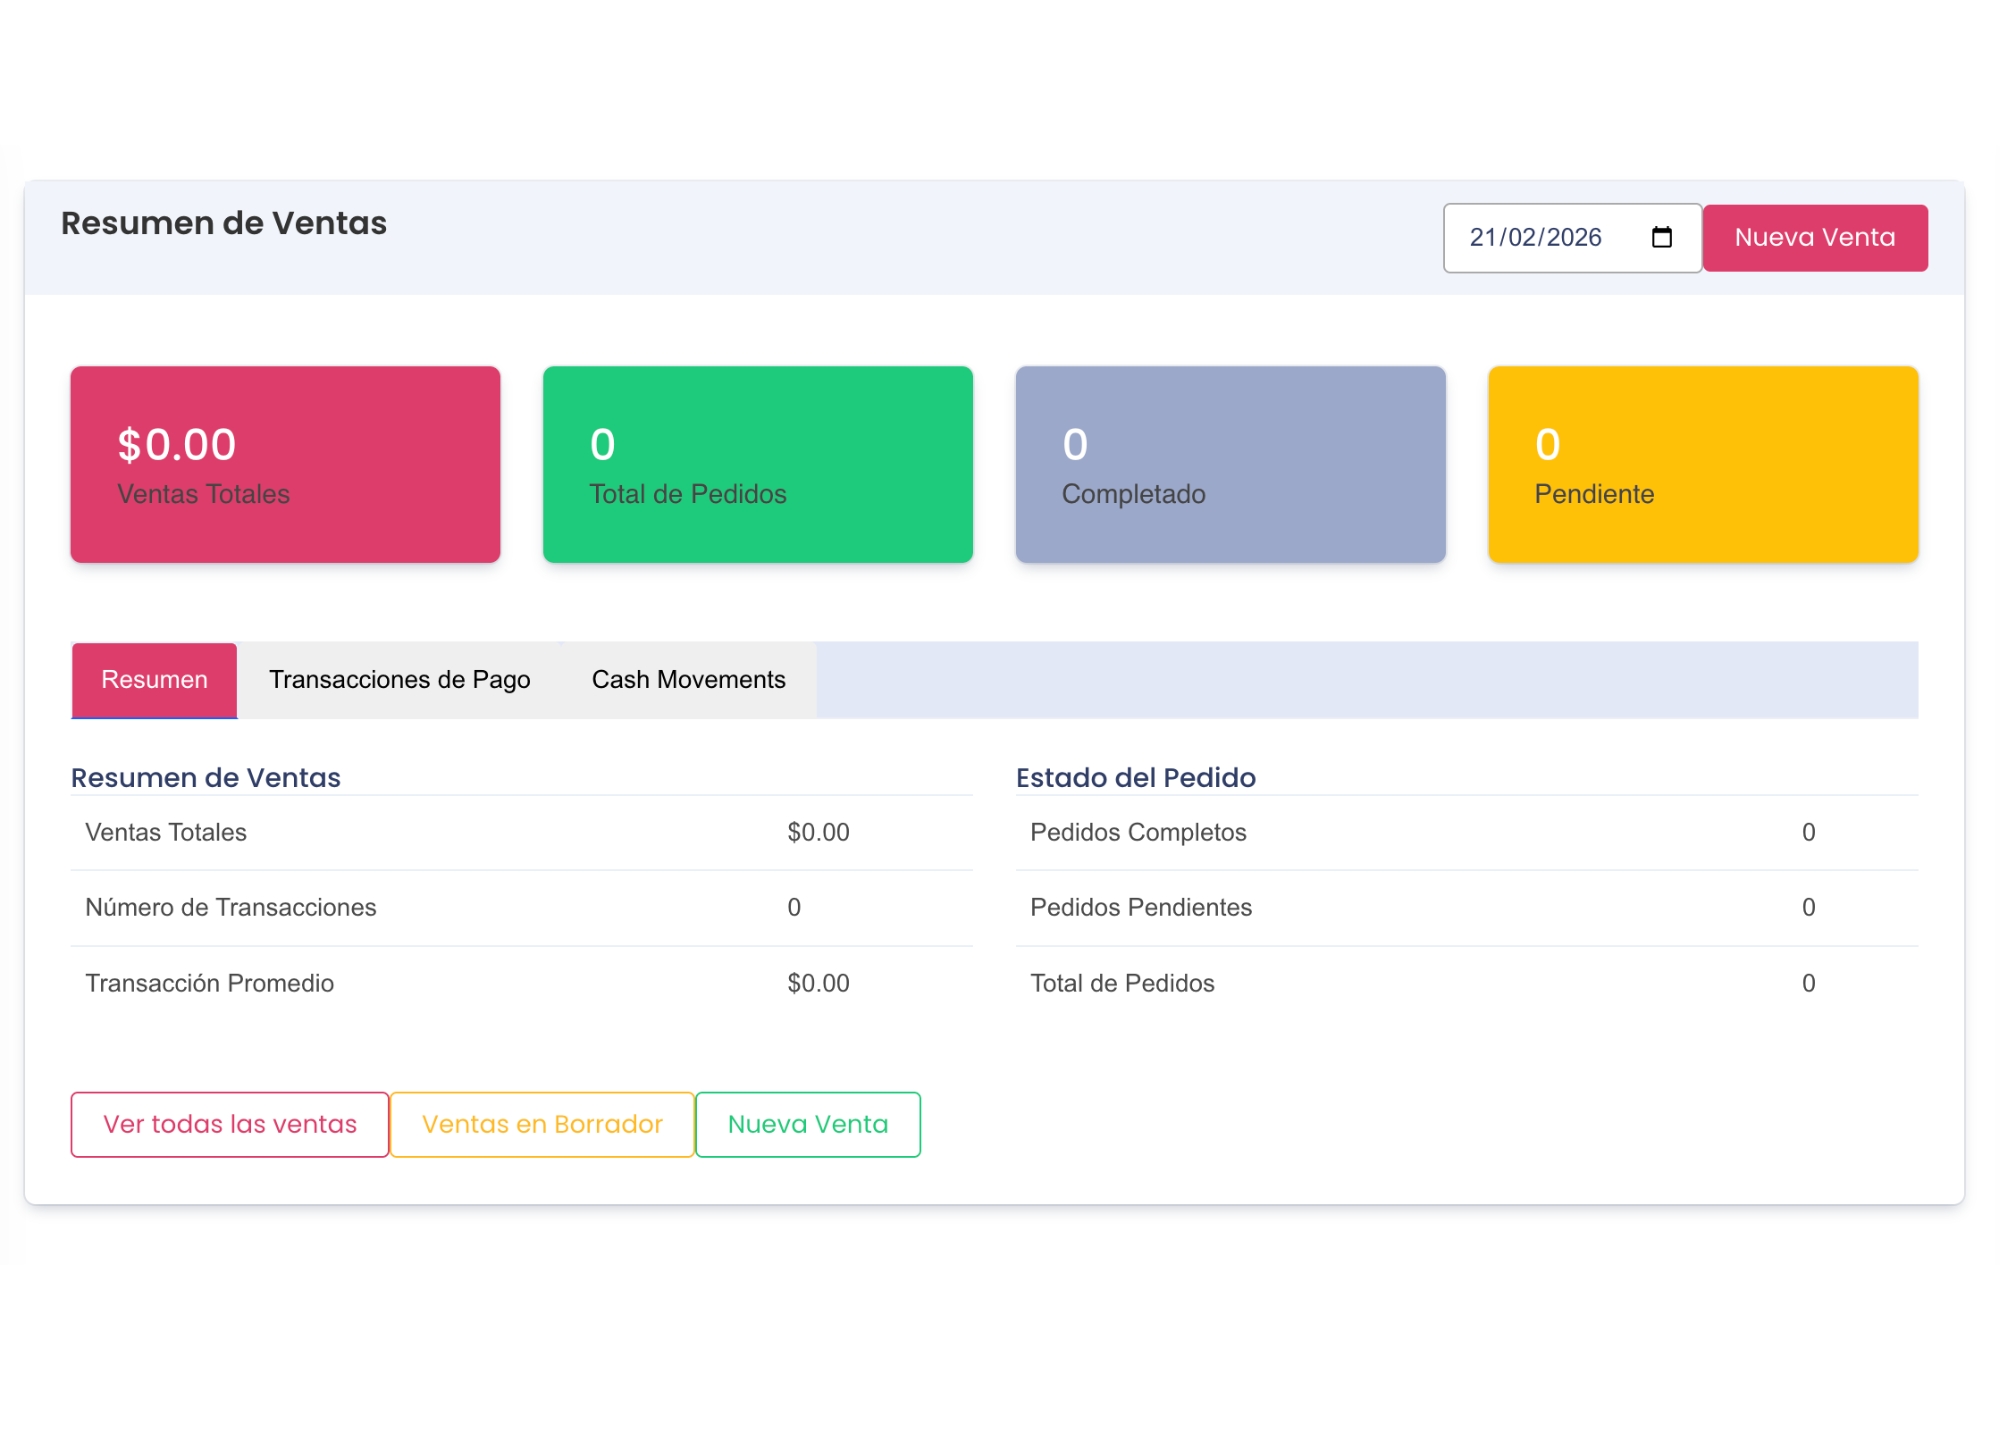
Task: Open the calendar picker icon
Action: (x=1661, y=237)
